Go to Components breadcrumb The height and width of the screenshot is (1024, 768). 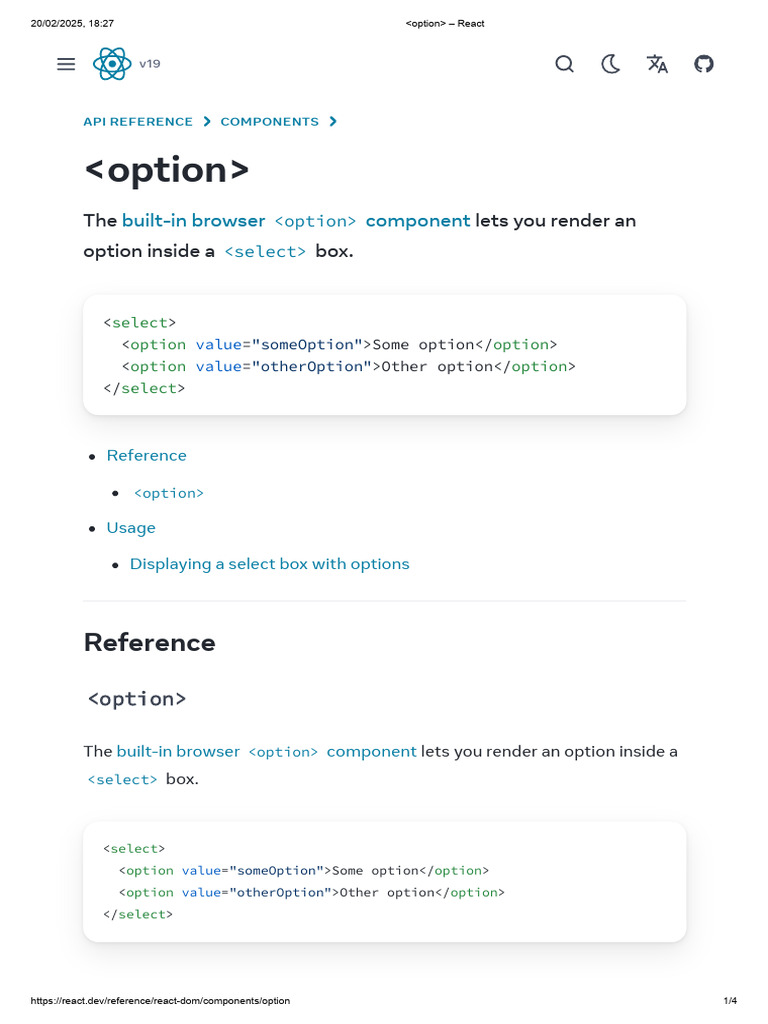pyautogui.click(x=269, y=122)
